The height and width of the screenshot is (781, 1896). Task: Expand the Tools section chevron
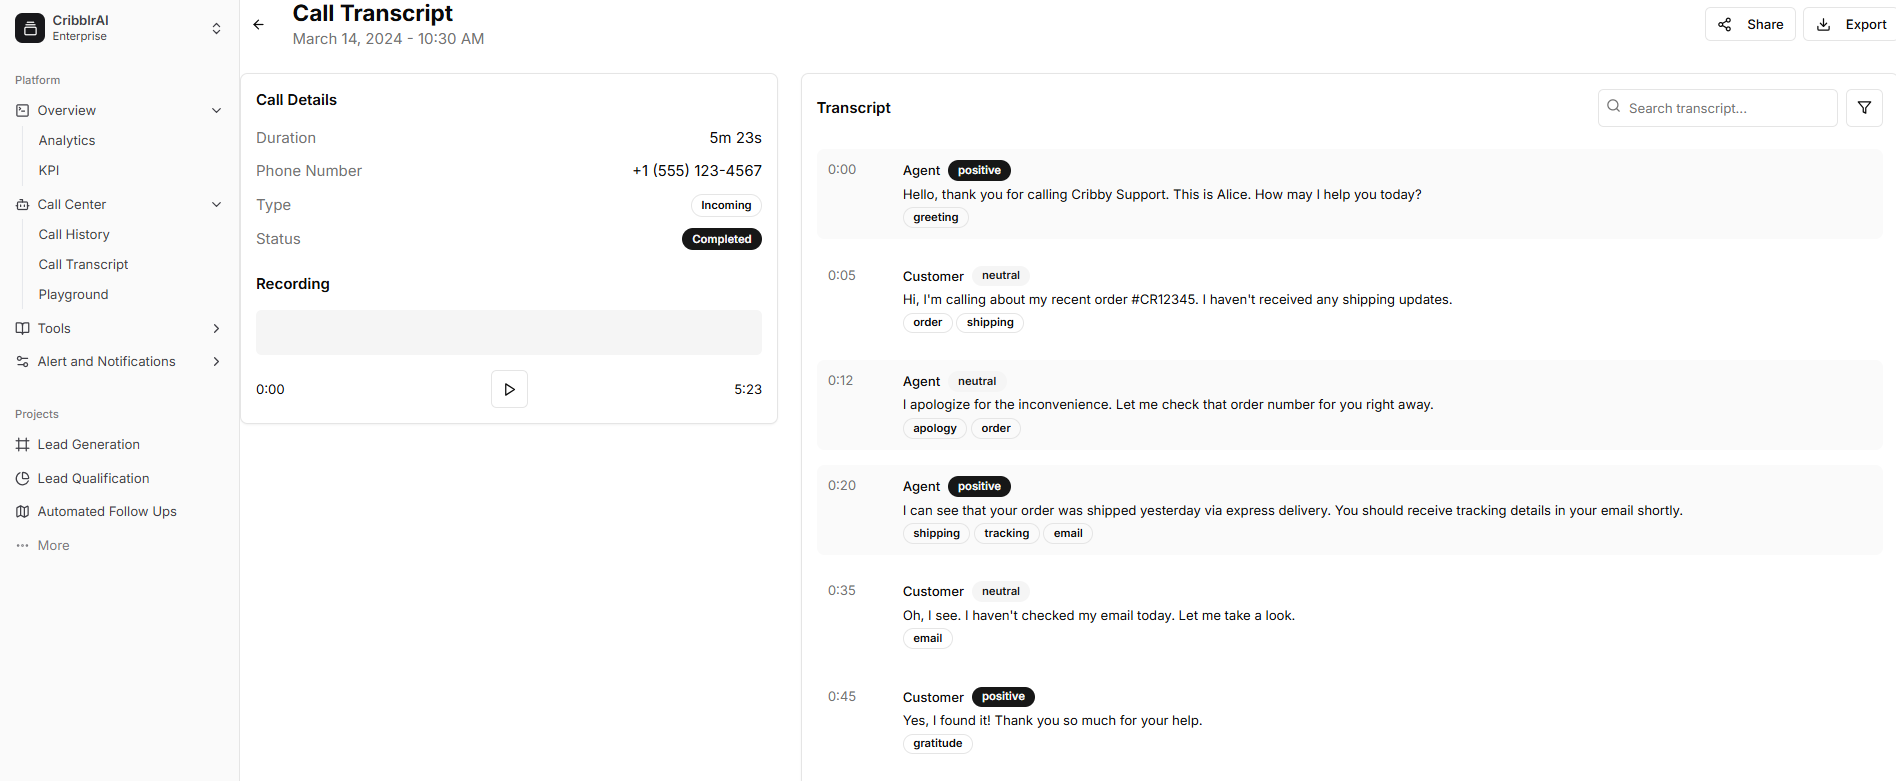(x=216, y=329)
